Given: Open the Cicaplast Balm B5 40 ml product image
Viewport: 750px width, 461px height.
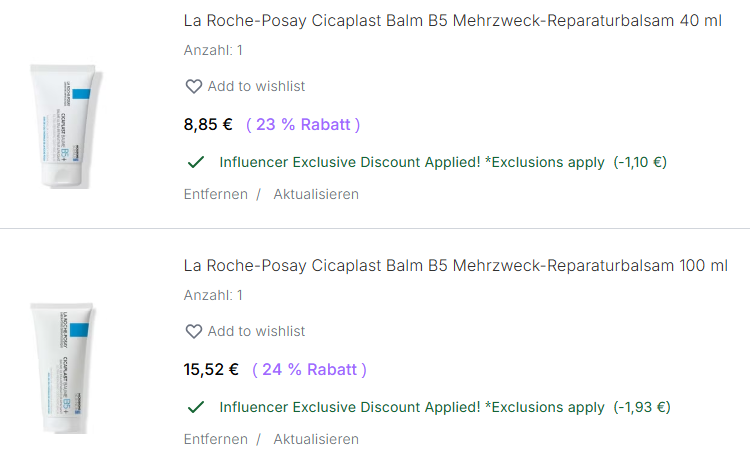Looking at the screenshot, I should click(x=65, y=123).
